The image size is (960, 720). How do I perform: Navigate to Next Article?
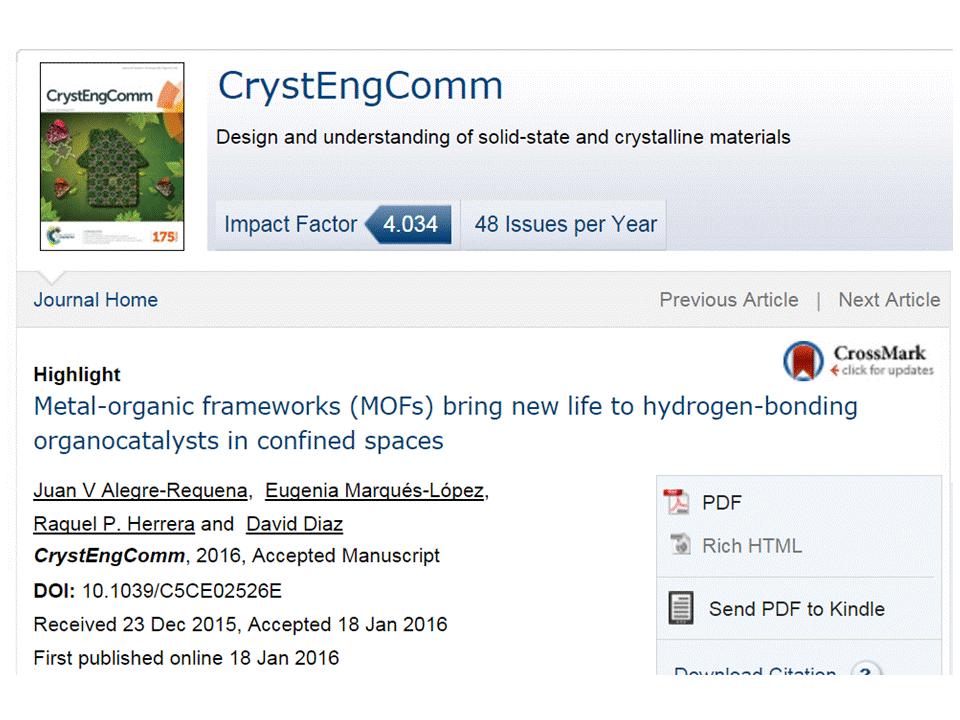889,300
